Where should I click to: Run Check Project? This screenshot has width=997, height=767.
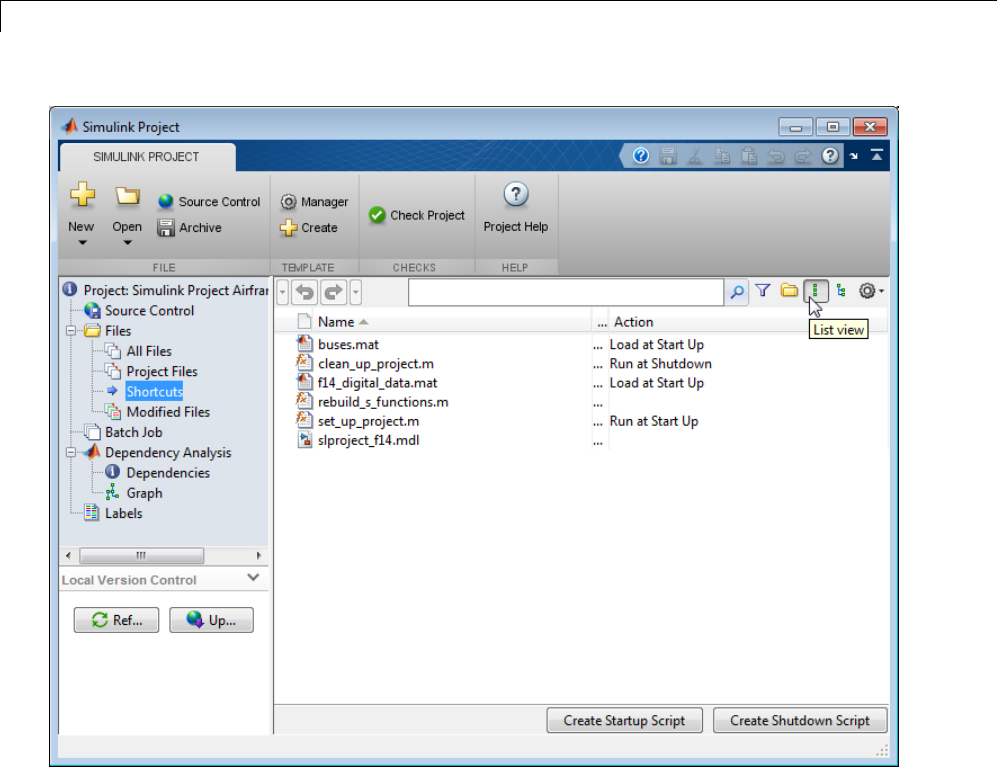click(x=417, y=215)
